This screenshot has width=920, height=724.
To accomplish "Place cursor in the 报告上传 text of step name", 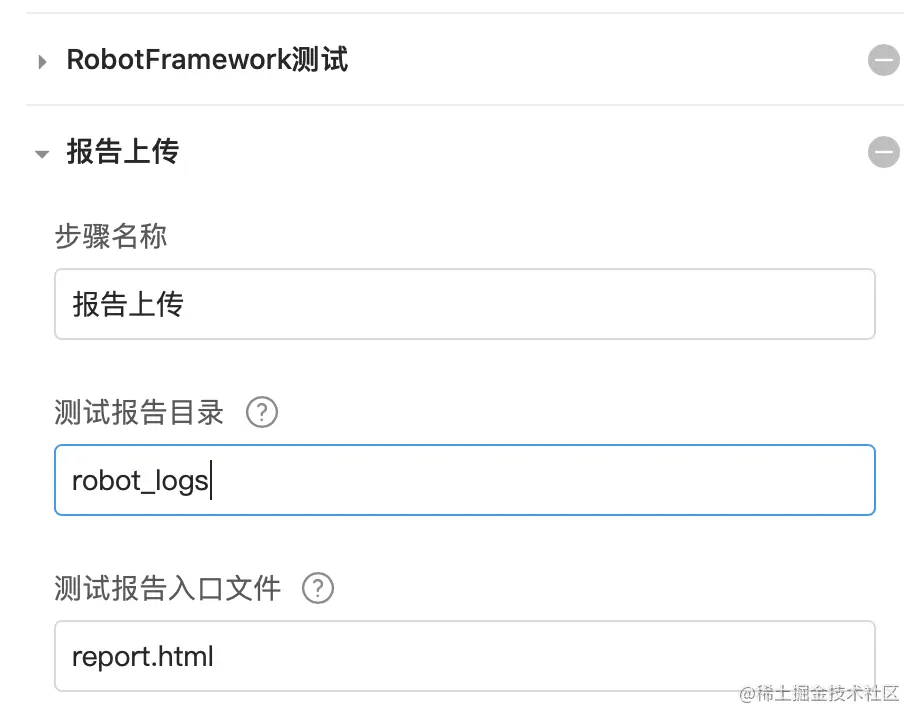I will (128, 304).
